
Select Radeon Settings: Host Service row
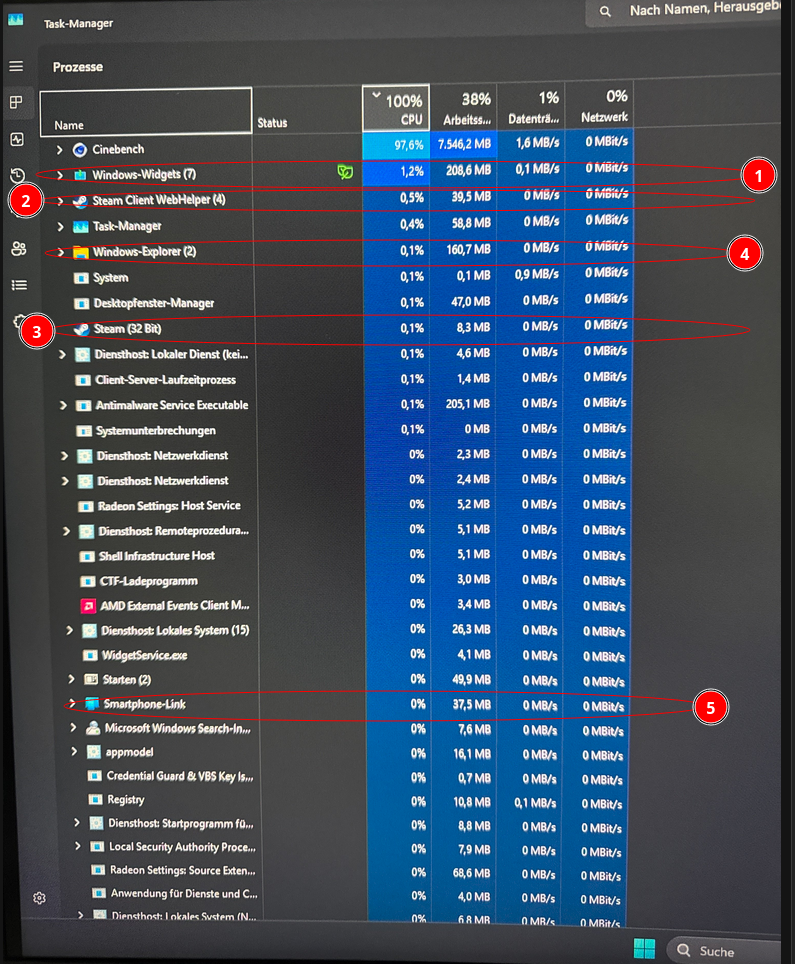click(339, 506)
